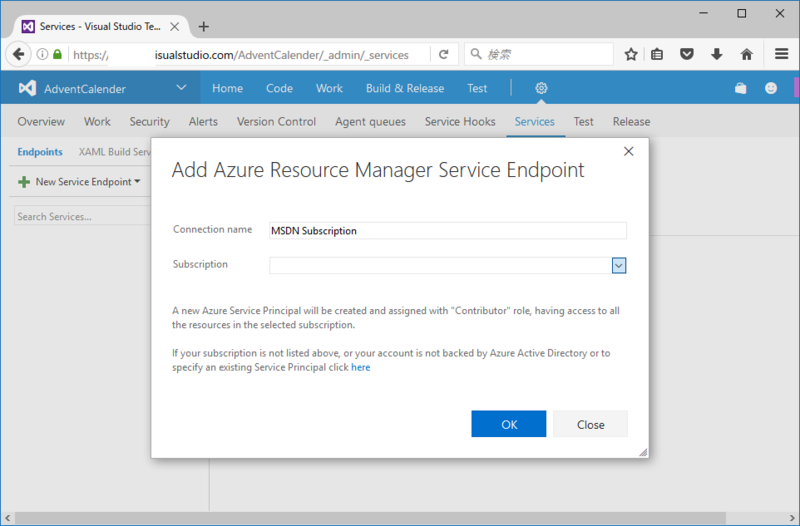The height and width of the screenshot is (526, 800).
Task: Click the scroll left arrow at bottom
Action: pyautogui.click(x=7, y=518)
